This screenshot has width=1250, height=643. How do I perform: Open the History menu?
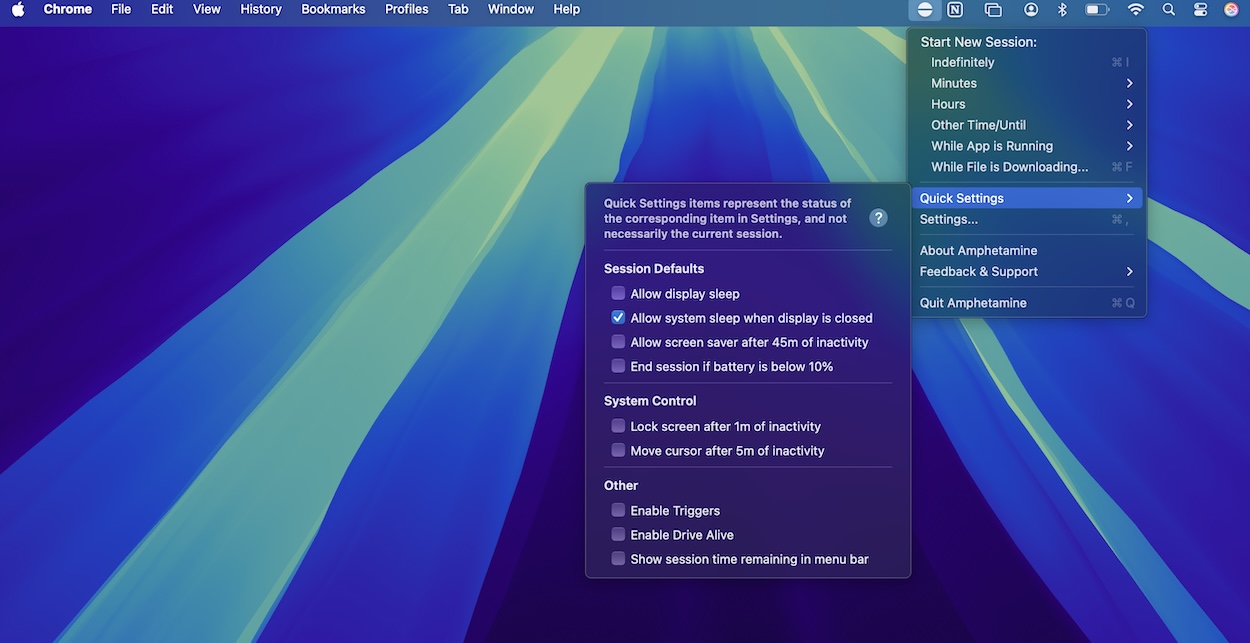(x=261, y=9)
